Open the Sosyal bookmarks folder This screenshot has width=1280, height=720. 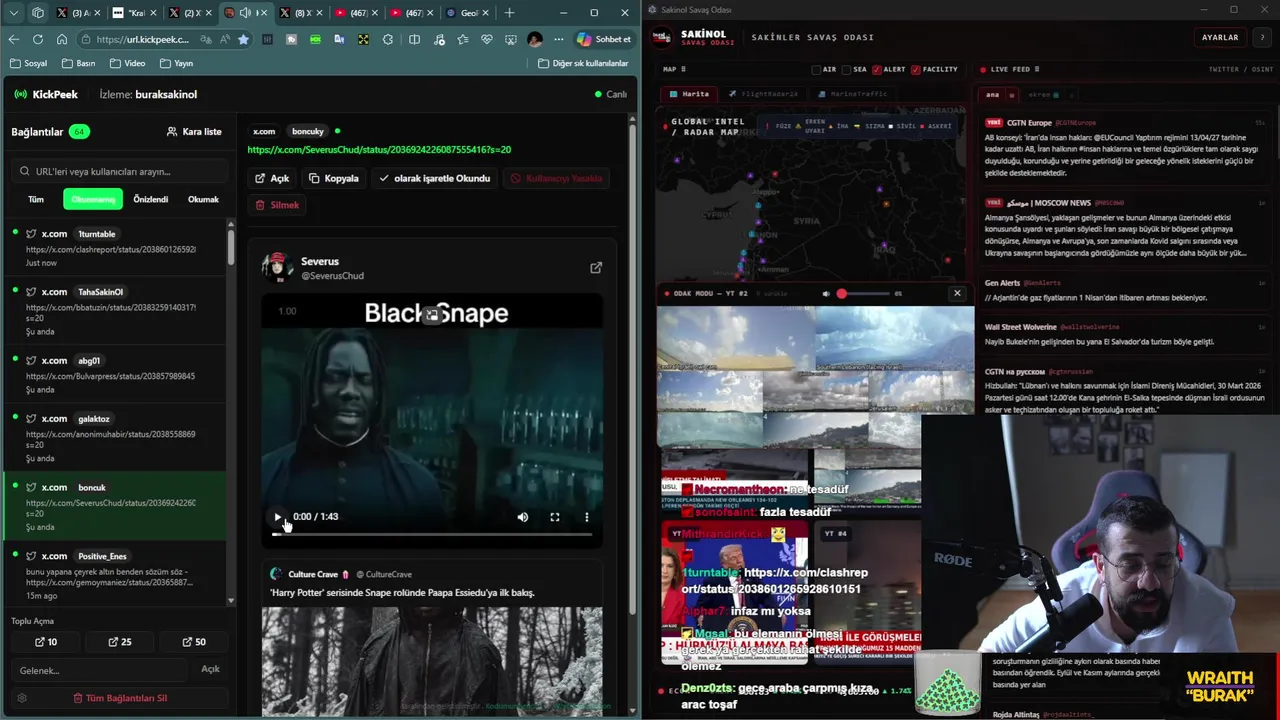[28, 63]
